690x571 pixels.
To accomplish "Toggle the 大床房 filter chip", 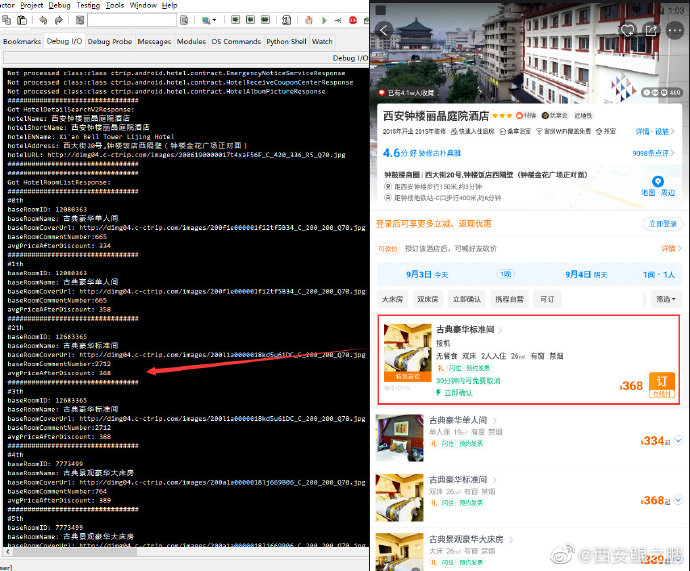I will [x=392, y=299].
